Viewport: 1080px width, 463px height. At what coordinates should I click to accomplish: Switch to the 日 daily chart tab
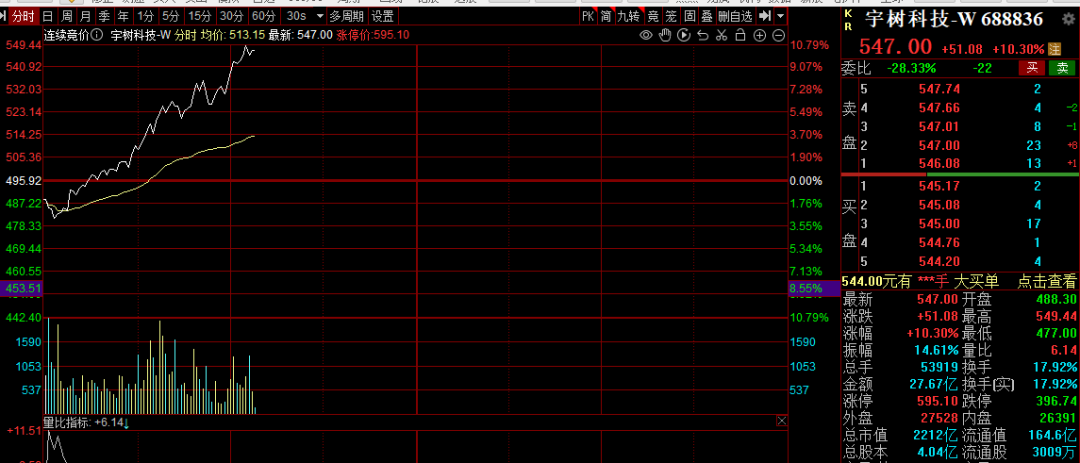tap(48, 16)
